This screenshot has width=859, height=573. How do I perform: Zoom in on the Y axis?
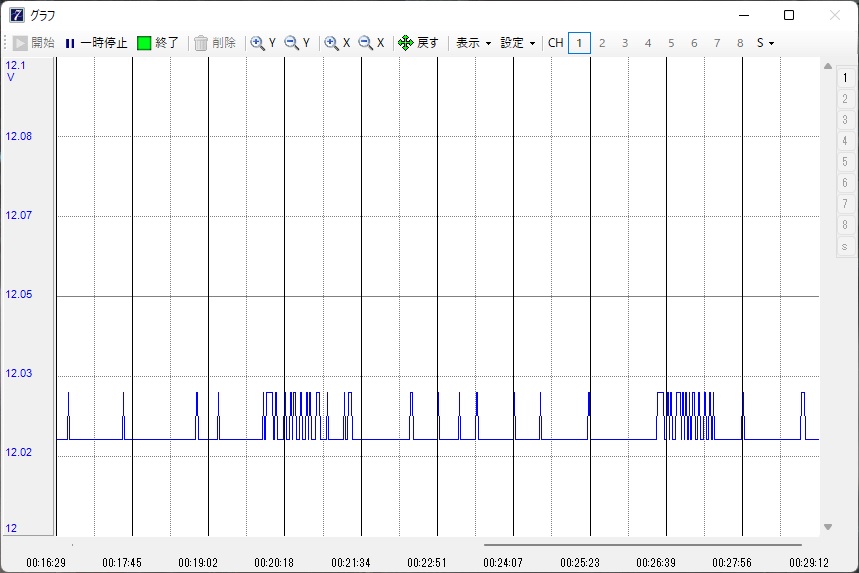[x=264, y=43]
